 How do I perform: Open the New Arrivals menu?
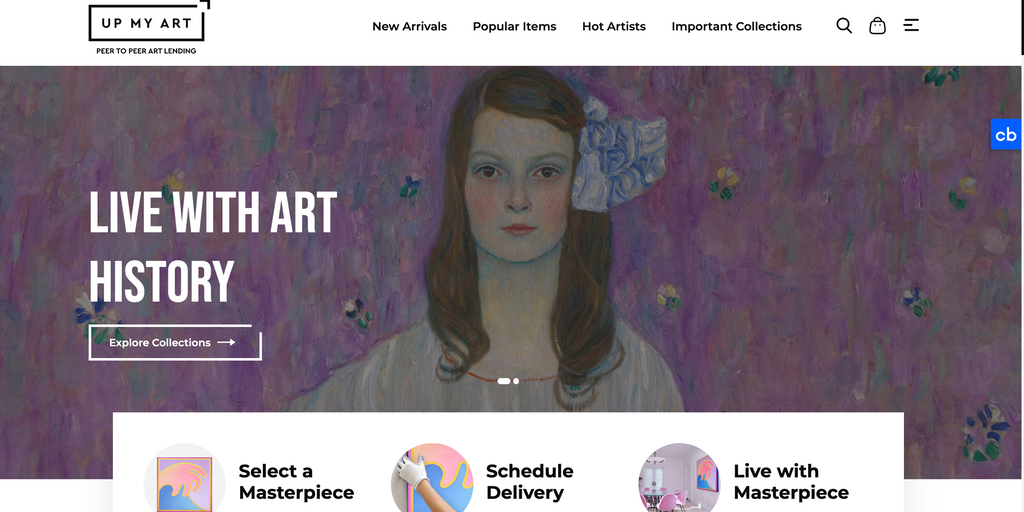click(x=409, y=26)
